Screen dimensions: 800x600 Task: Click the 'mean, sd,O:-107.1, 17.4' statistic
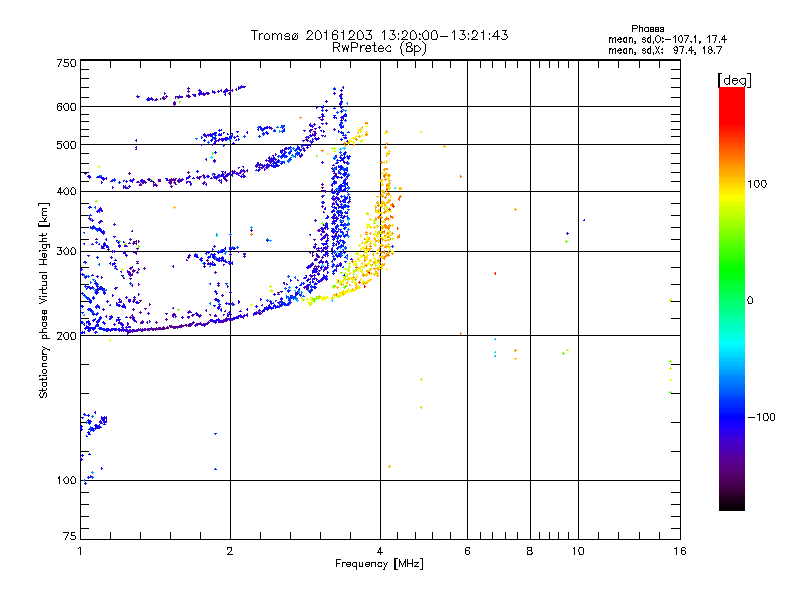click(667, 39)
